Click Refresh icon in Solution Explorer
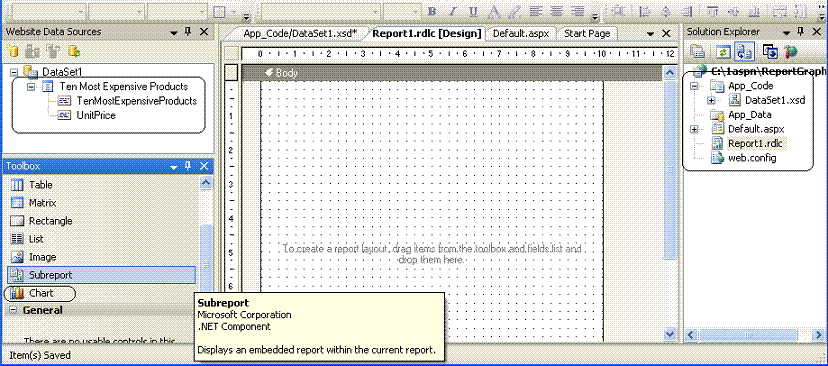The image size is (828, 366). tap(722, 52)
